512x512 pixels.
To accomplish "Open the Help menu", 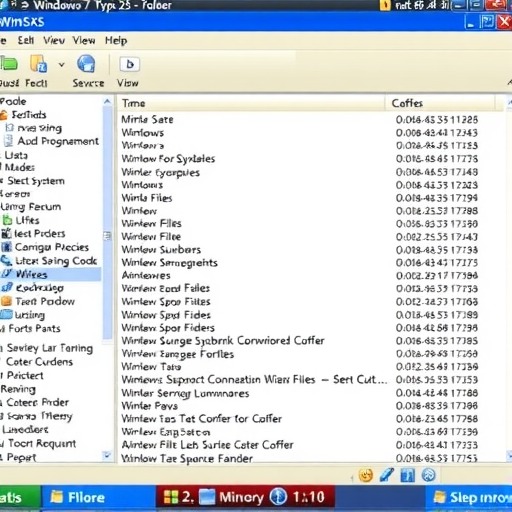I will click(116, 41).
